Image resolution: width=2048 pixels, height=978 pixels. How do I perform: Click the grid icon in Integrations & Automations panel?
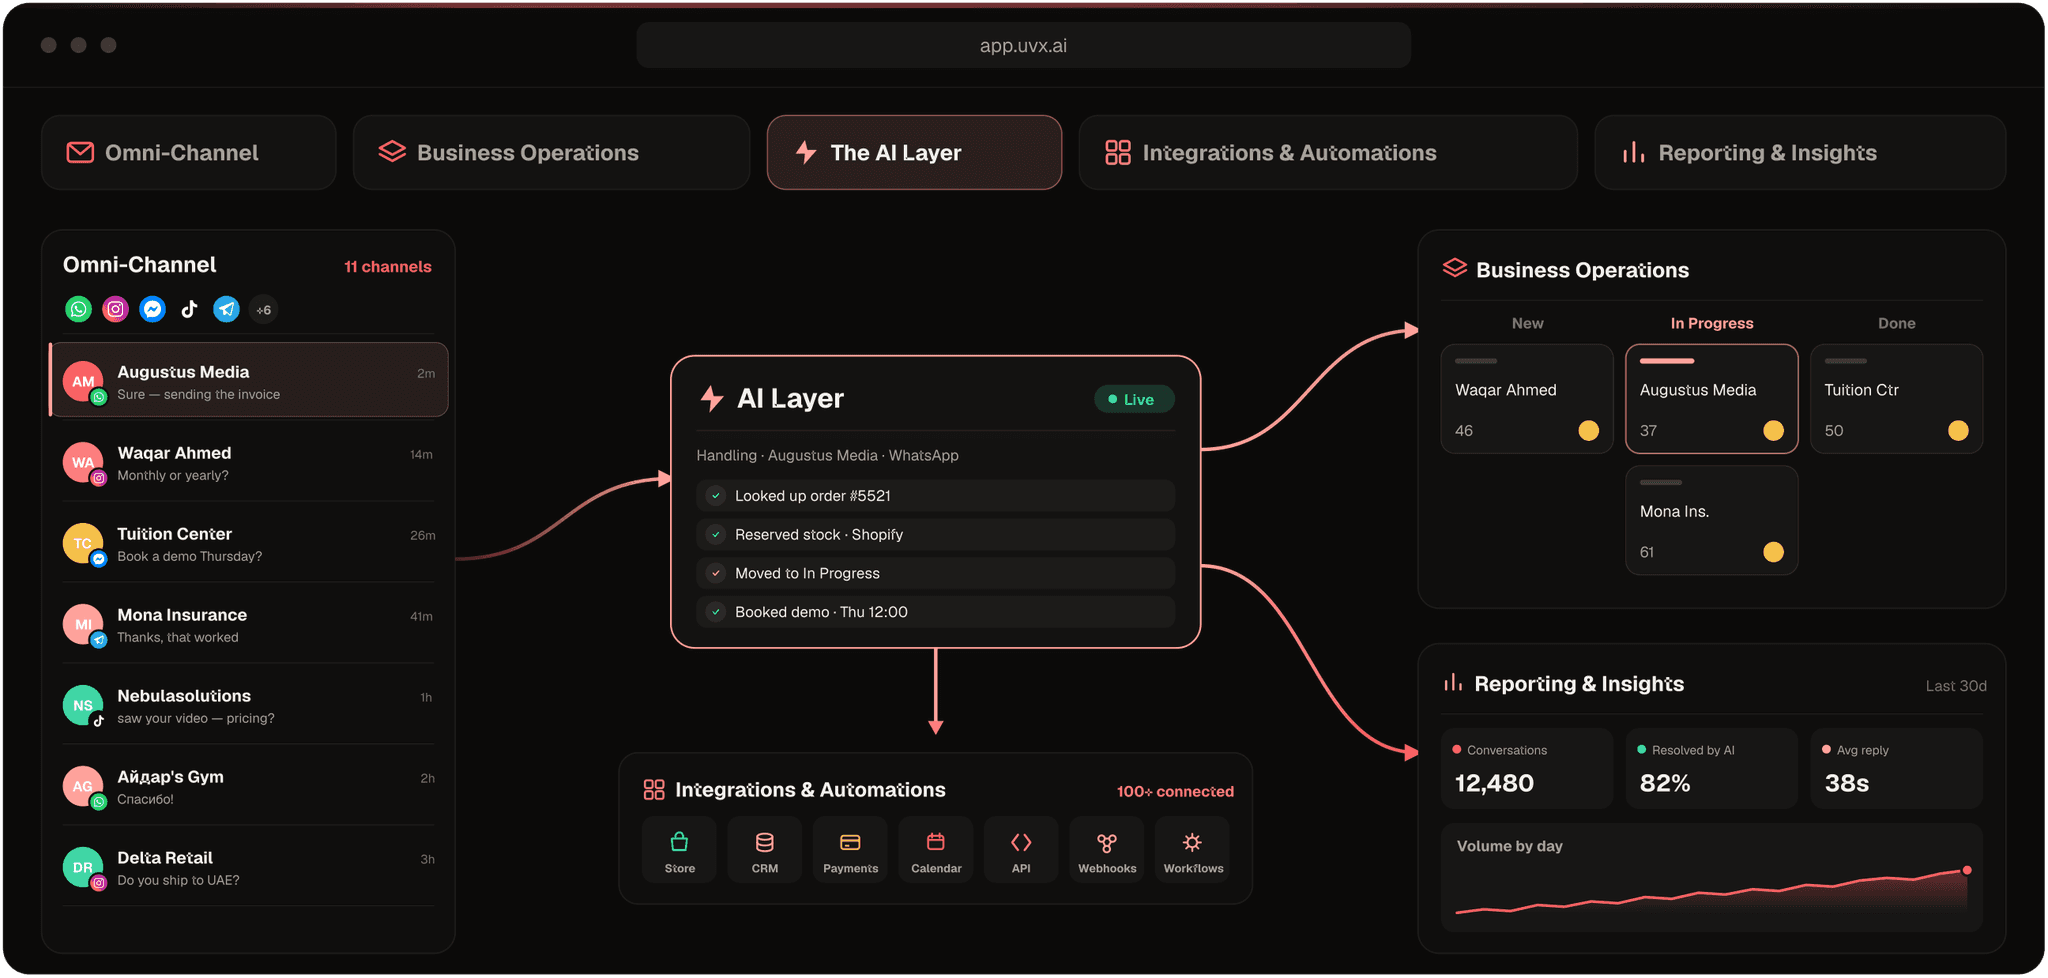pos(654,790)
